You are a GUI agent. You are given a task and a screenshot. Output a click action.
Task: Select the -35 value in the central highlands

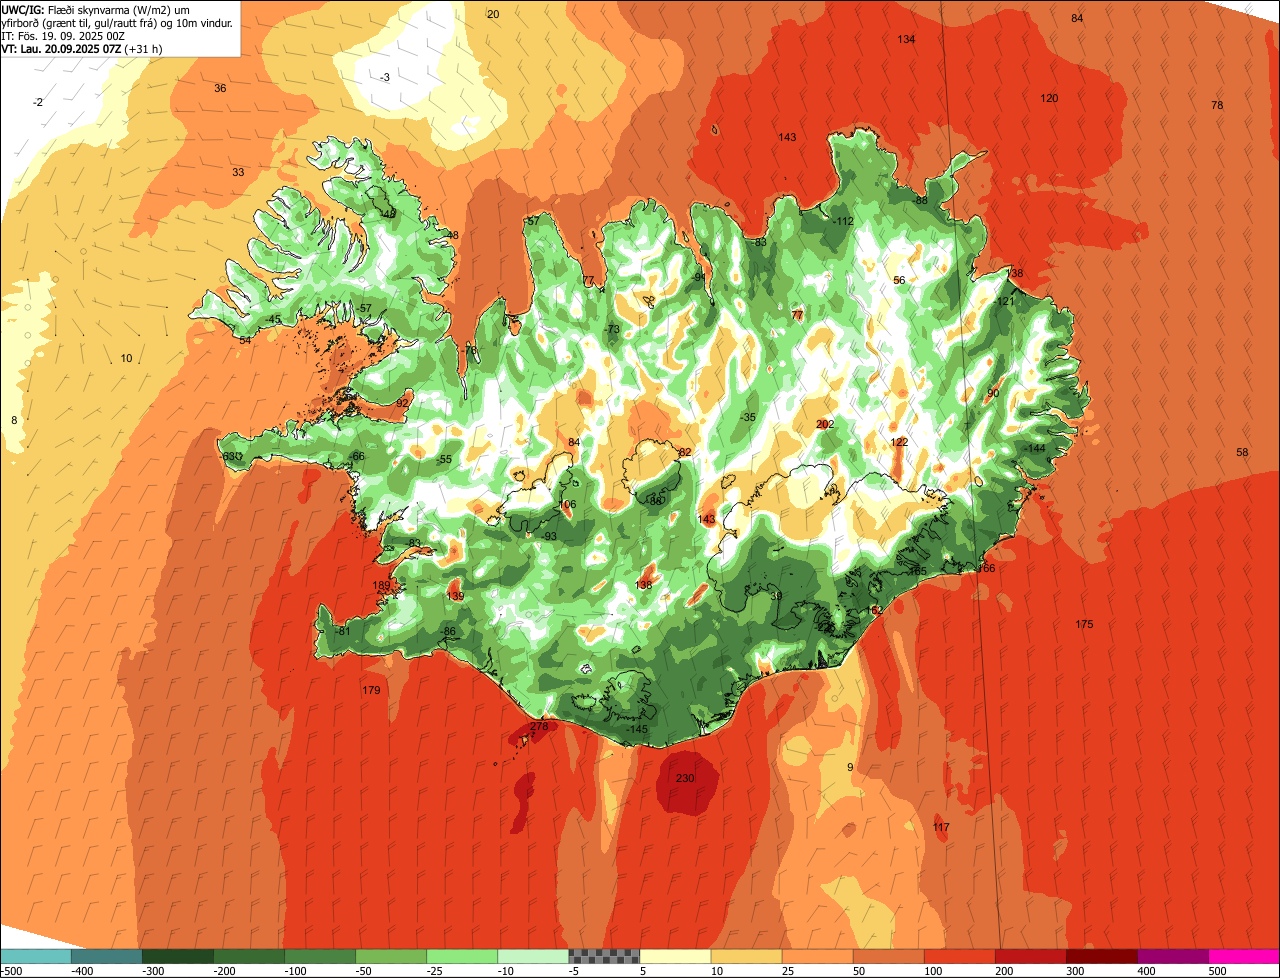point(747,417)
